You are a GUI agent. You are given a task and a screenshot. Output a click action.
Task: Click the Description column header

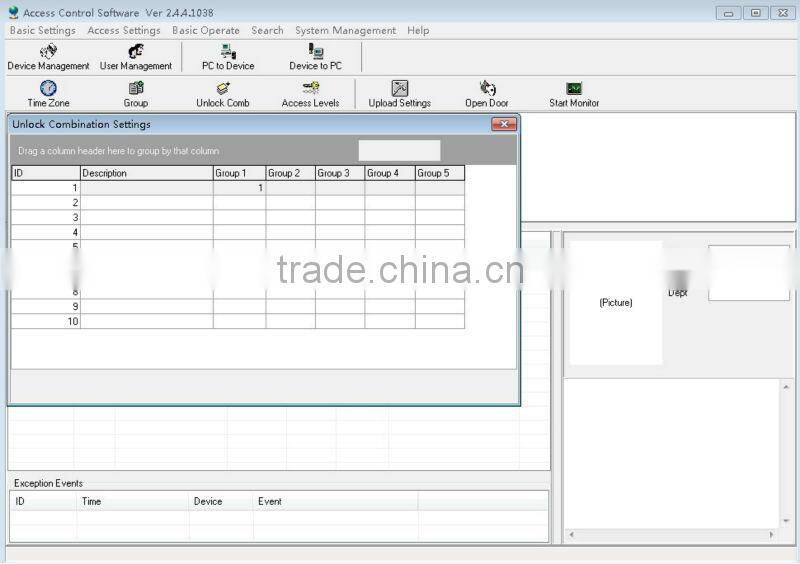(146, 173)
